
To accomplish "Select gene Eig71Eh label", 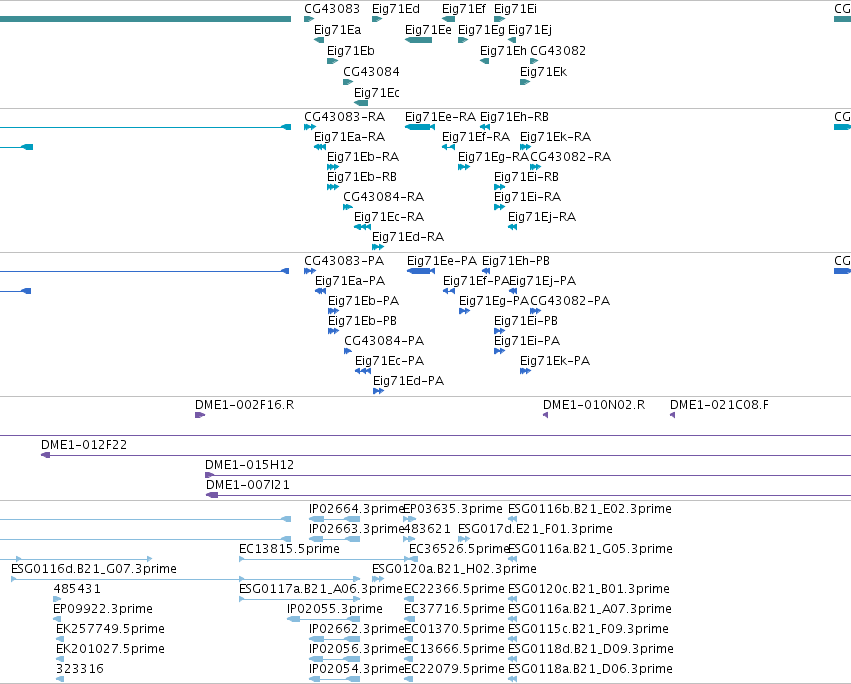I will (503, 51).
